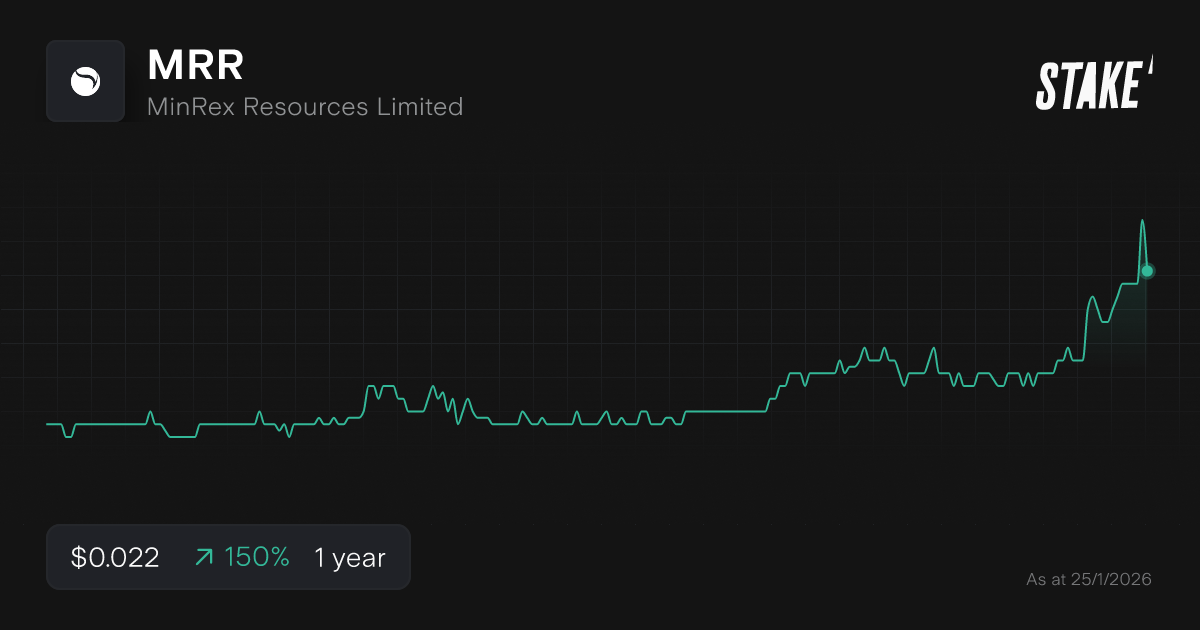1200x630 pixels.
Task: Expand the MinRex Resources Limited company info
Action: (x=305, y=106)
